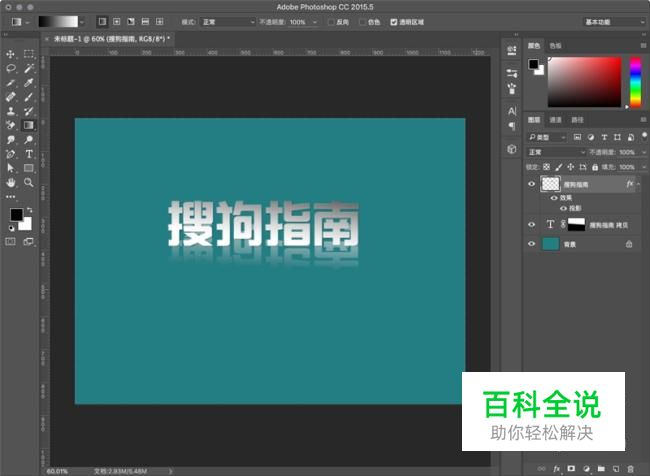Screen dimensions: 650x476
Task: Select the Zoom tool
Action: click(29, 182)
